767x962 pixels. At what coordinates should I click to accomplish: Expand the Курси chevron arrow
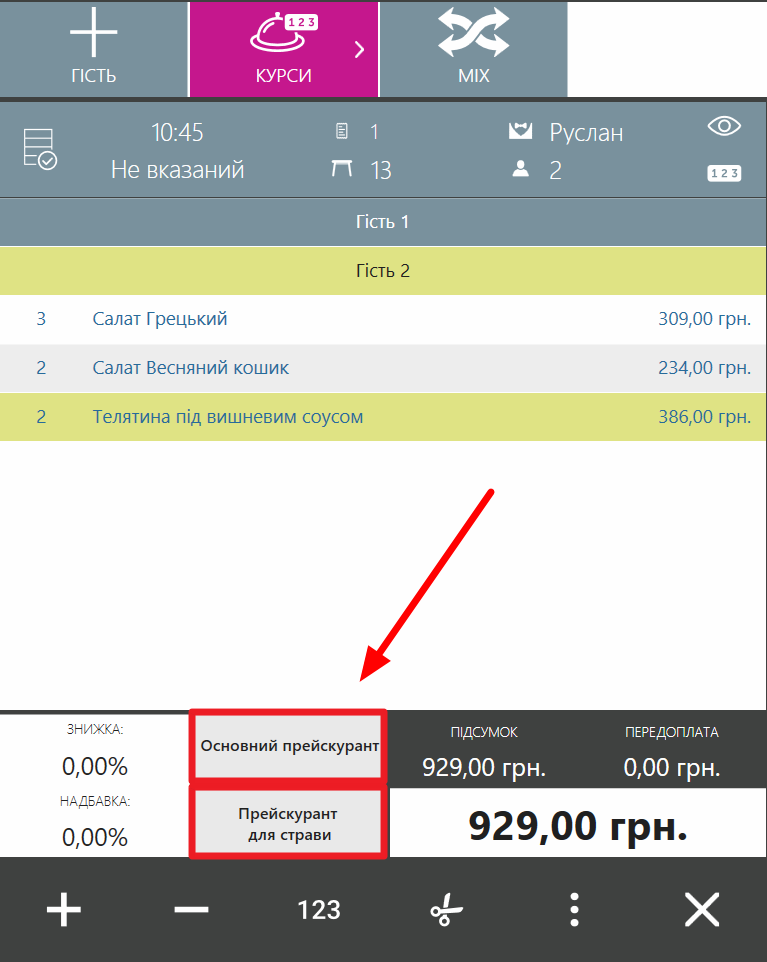pyautogui.click(x=359, y=50)
